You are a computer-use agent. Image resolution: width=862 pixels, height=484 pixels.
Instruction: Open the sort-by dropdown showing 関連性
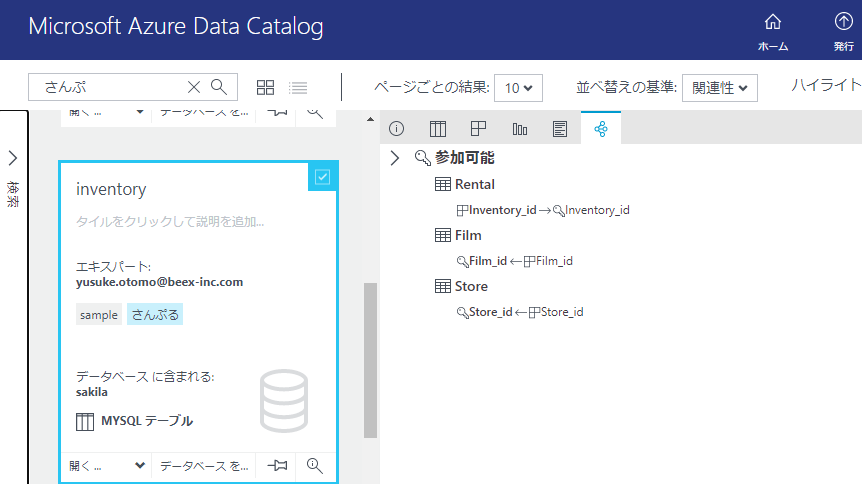[x=719, y=88]
